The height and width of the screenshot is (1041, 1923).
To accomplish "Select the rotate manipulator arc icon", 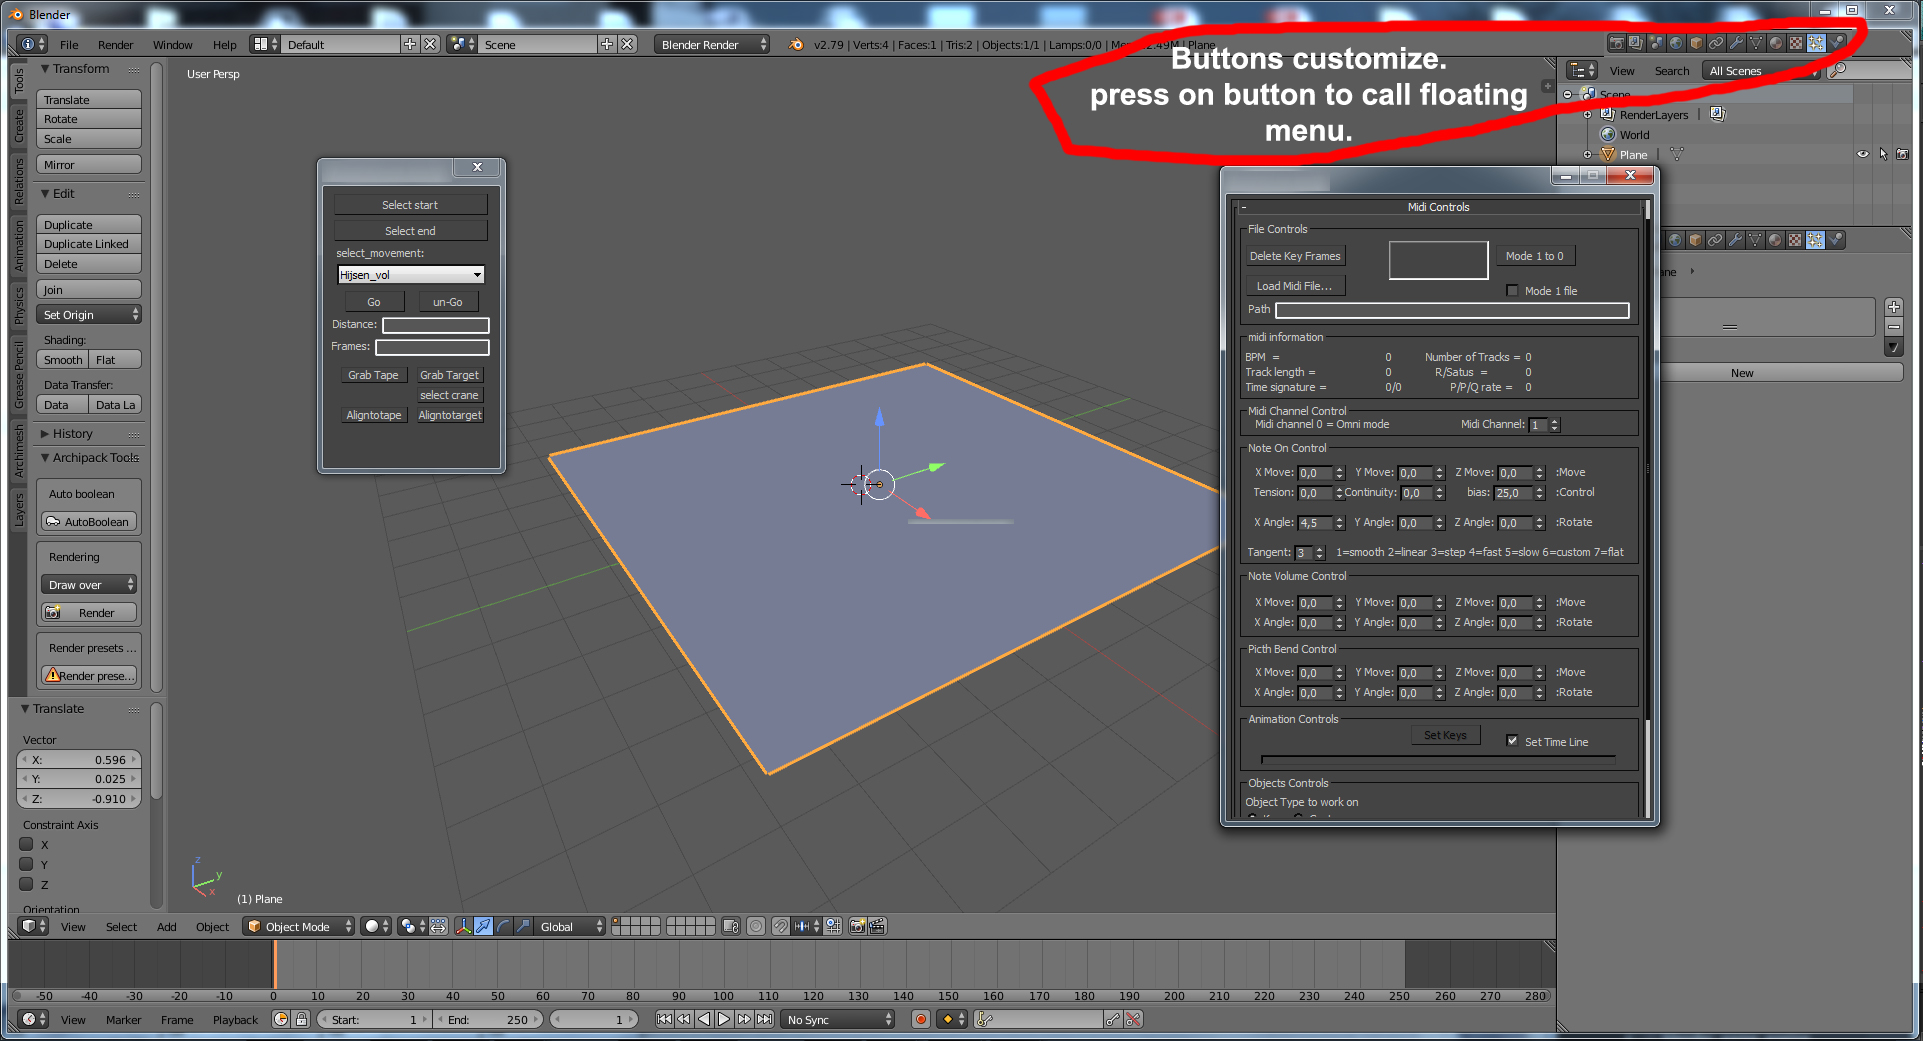I will pyautogui.click(x=503, y=926).
